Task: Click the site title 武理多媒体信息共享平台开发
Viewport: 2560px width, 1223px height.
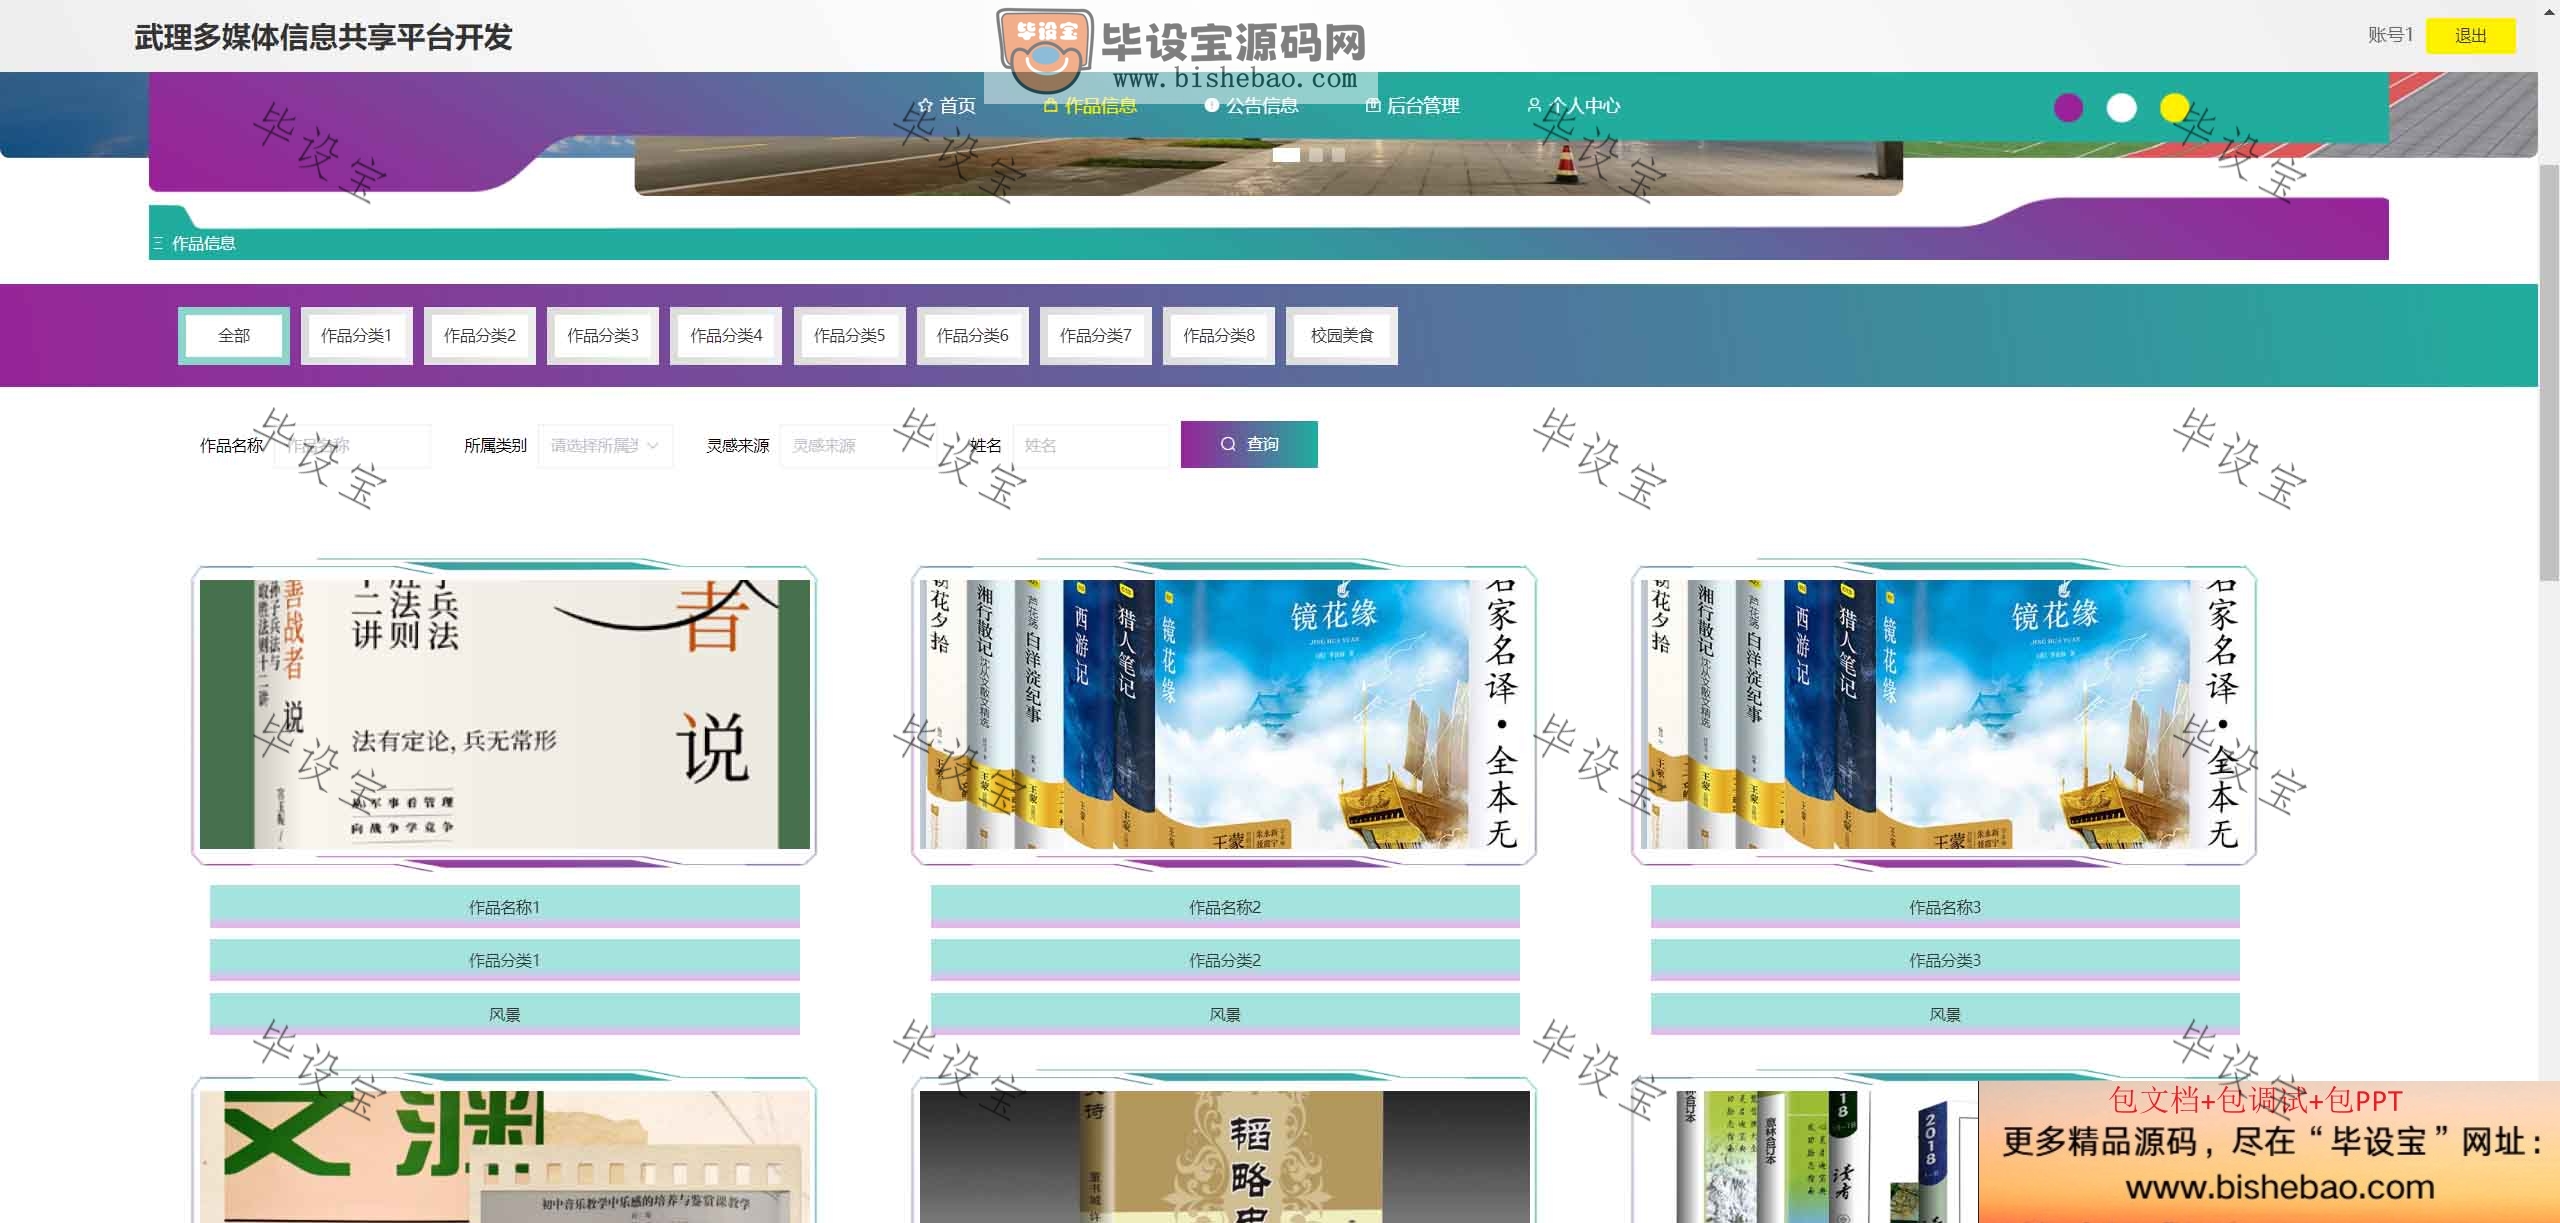Action: [x=323, y=37]
